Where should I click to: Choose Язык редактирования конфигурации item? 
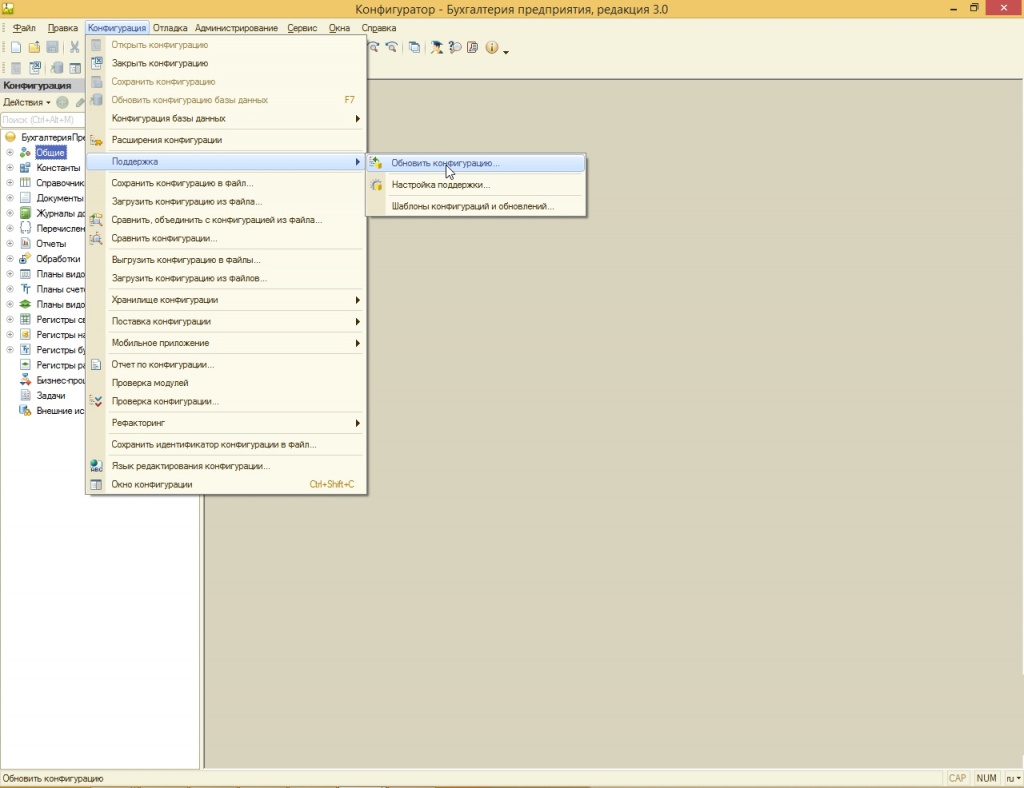[226, 466]
